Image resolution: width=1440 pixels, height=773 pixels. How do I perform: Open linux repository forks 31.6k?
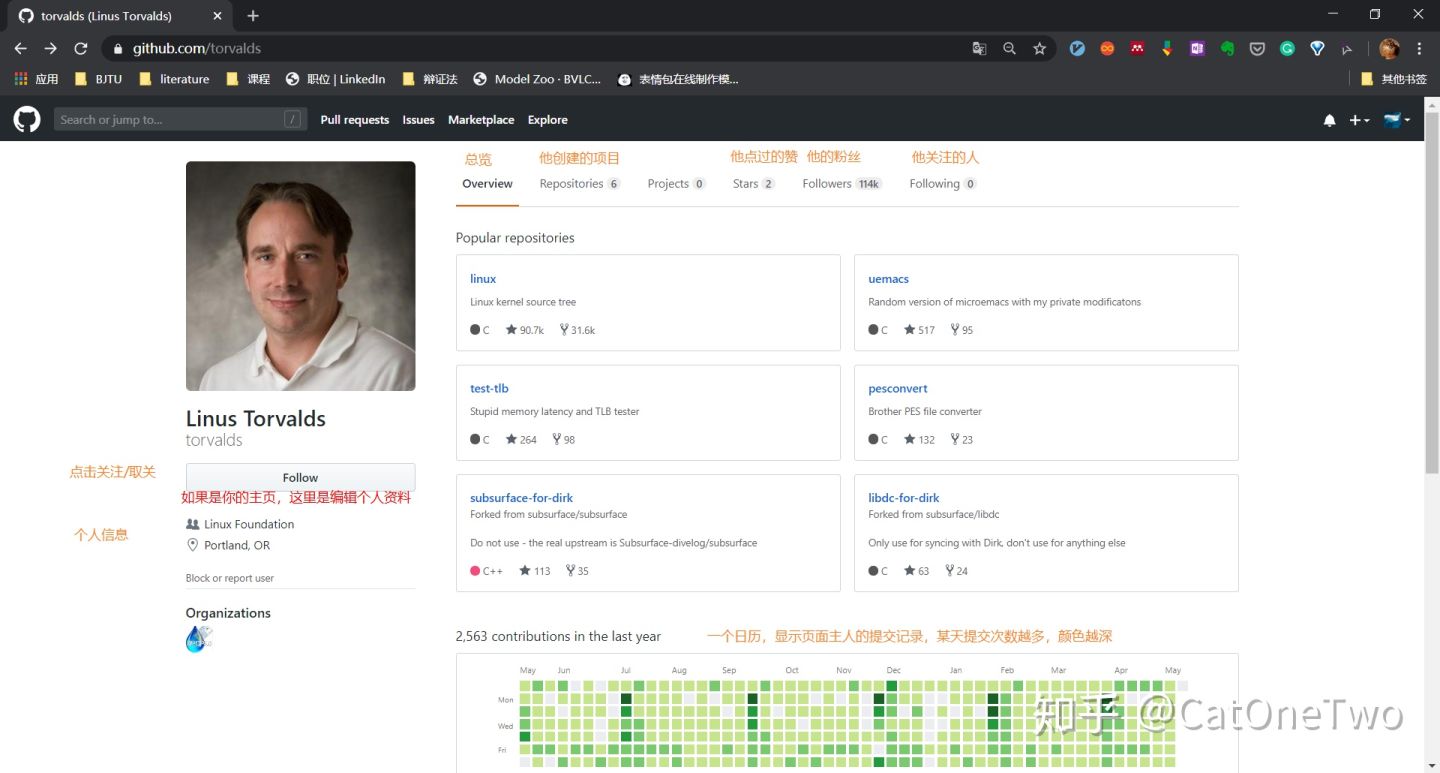point(578,330)
